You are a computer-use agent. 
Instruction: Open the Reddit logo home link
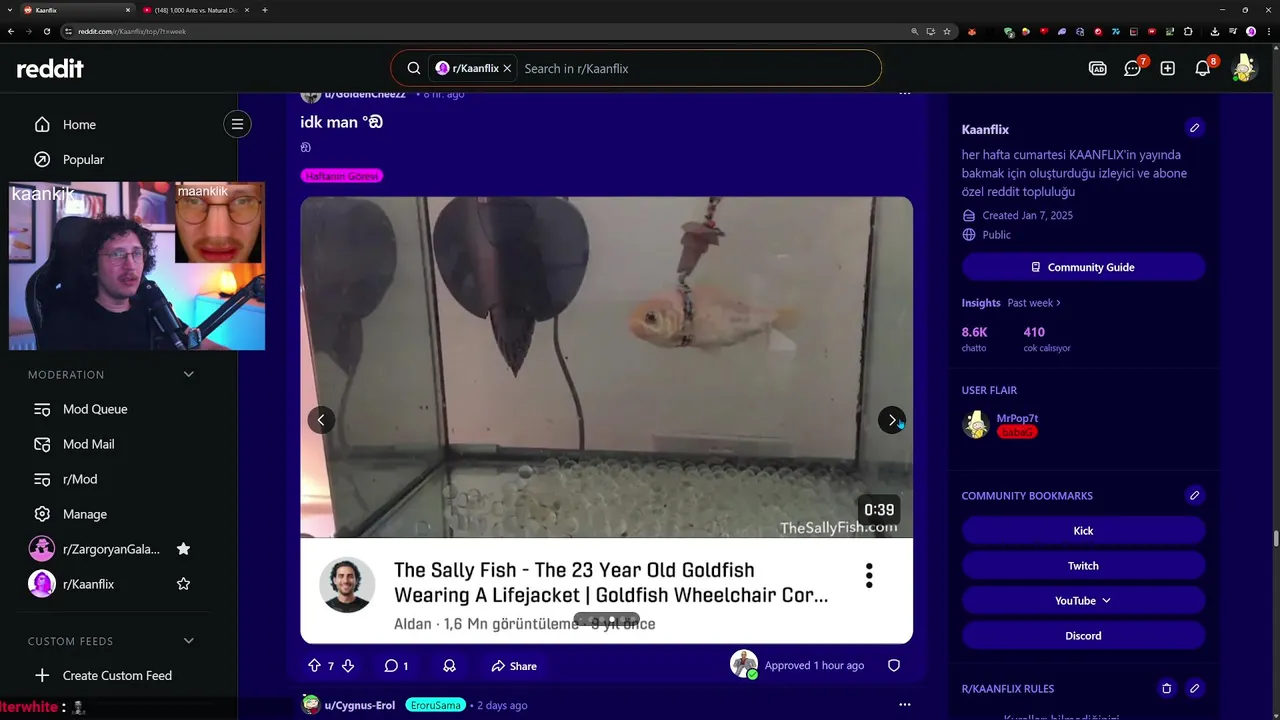tap(50, 68)
